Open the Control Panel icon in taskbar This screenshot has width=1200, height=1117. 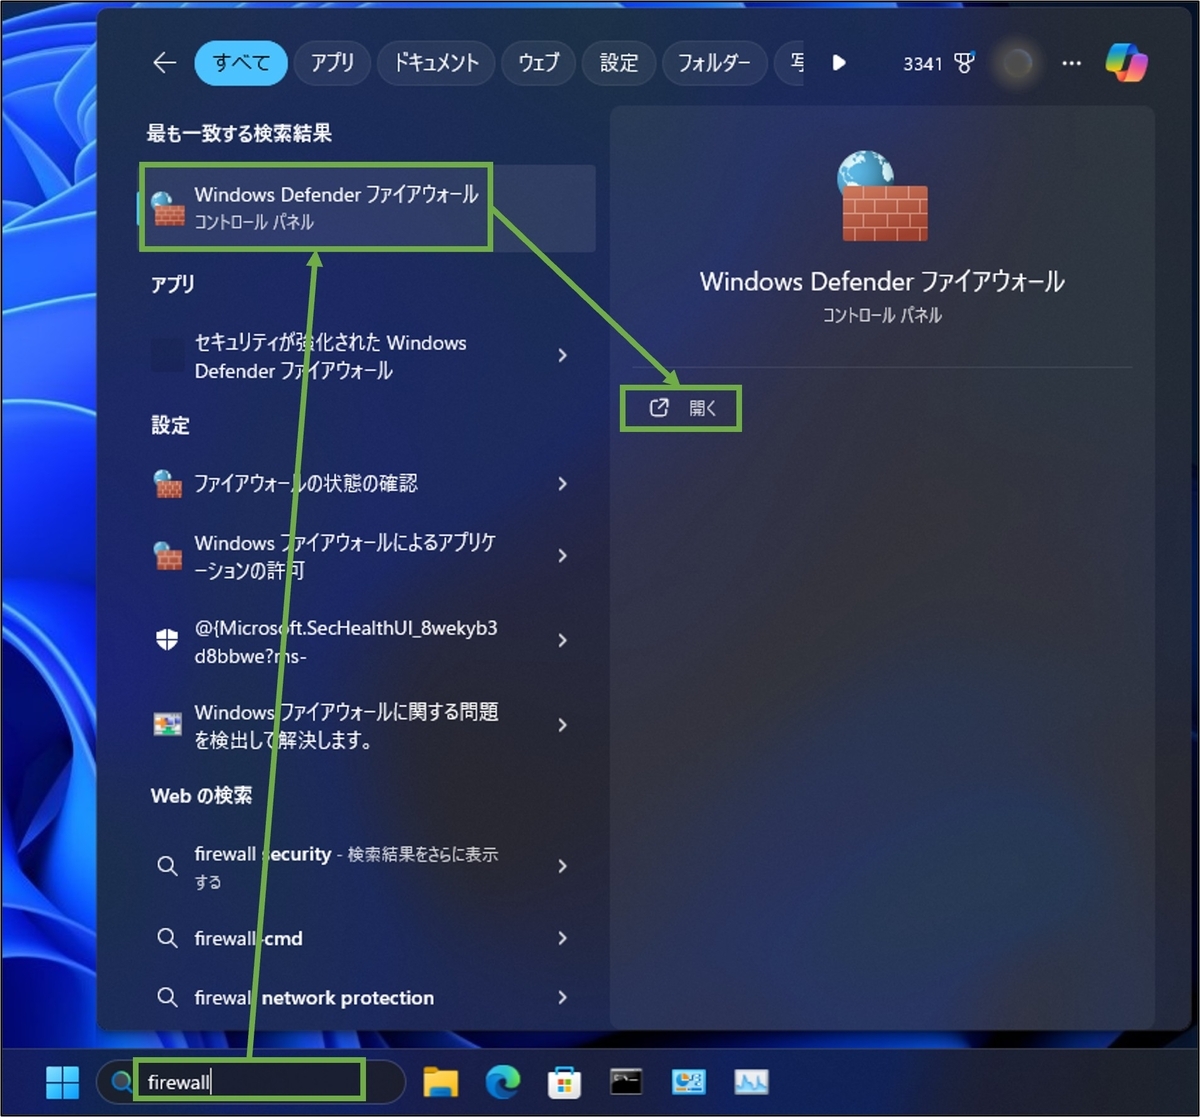tap(689, 1081)
